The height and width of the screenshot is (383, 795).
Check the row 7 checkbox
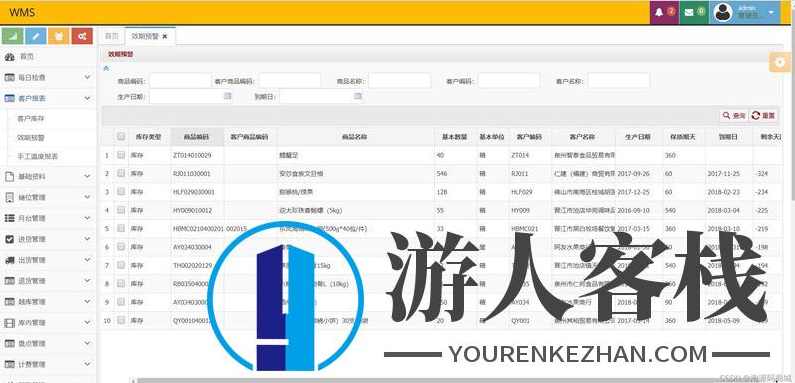click(121, 265)
